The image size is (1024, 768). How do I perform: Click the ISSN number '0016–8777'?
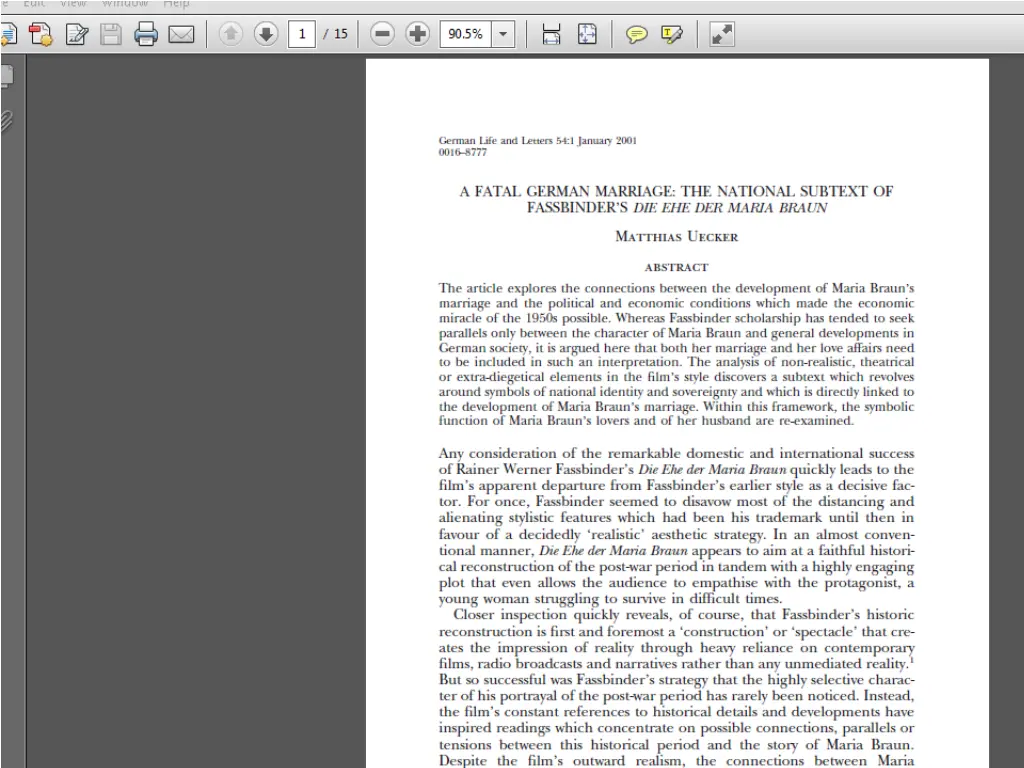pos(463,152)
